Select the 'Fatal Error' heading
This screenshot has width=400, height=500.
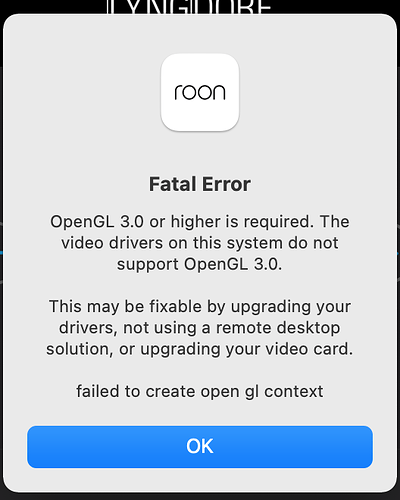point(200,184)
